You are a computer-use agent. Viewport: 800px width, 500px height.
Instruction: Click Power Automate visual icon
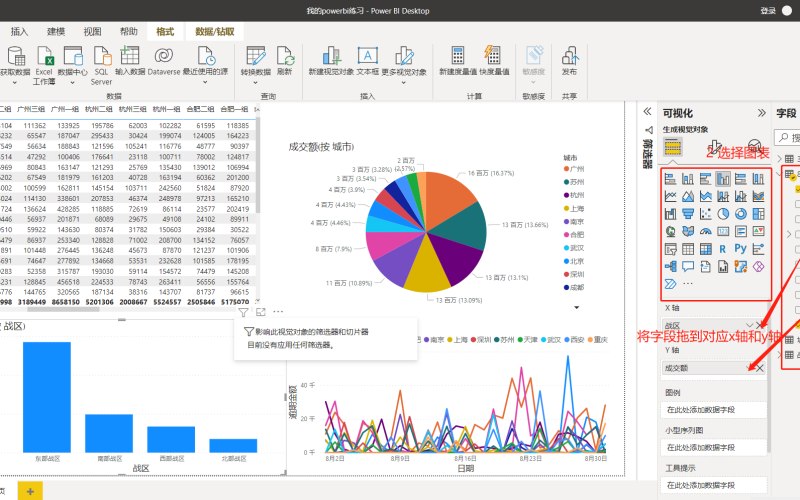coord(670,284)
